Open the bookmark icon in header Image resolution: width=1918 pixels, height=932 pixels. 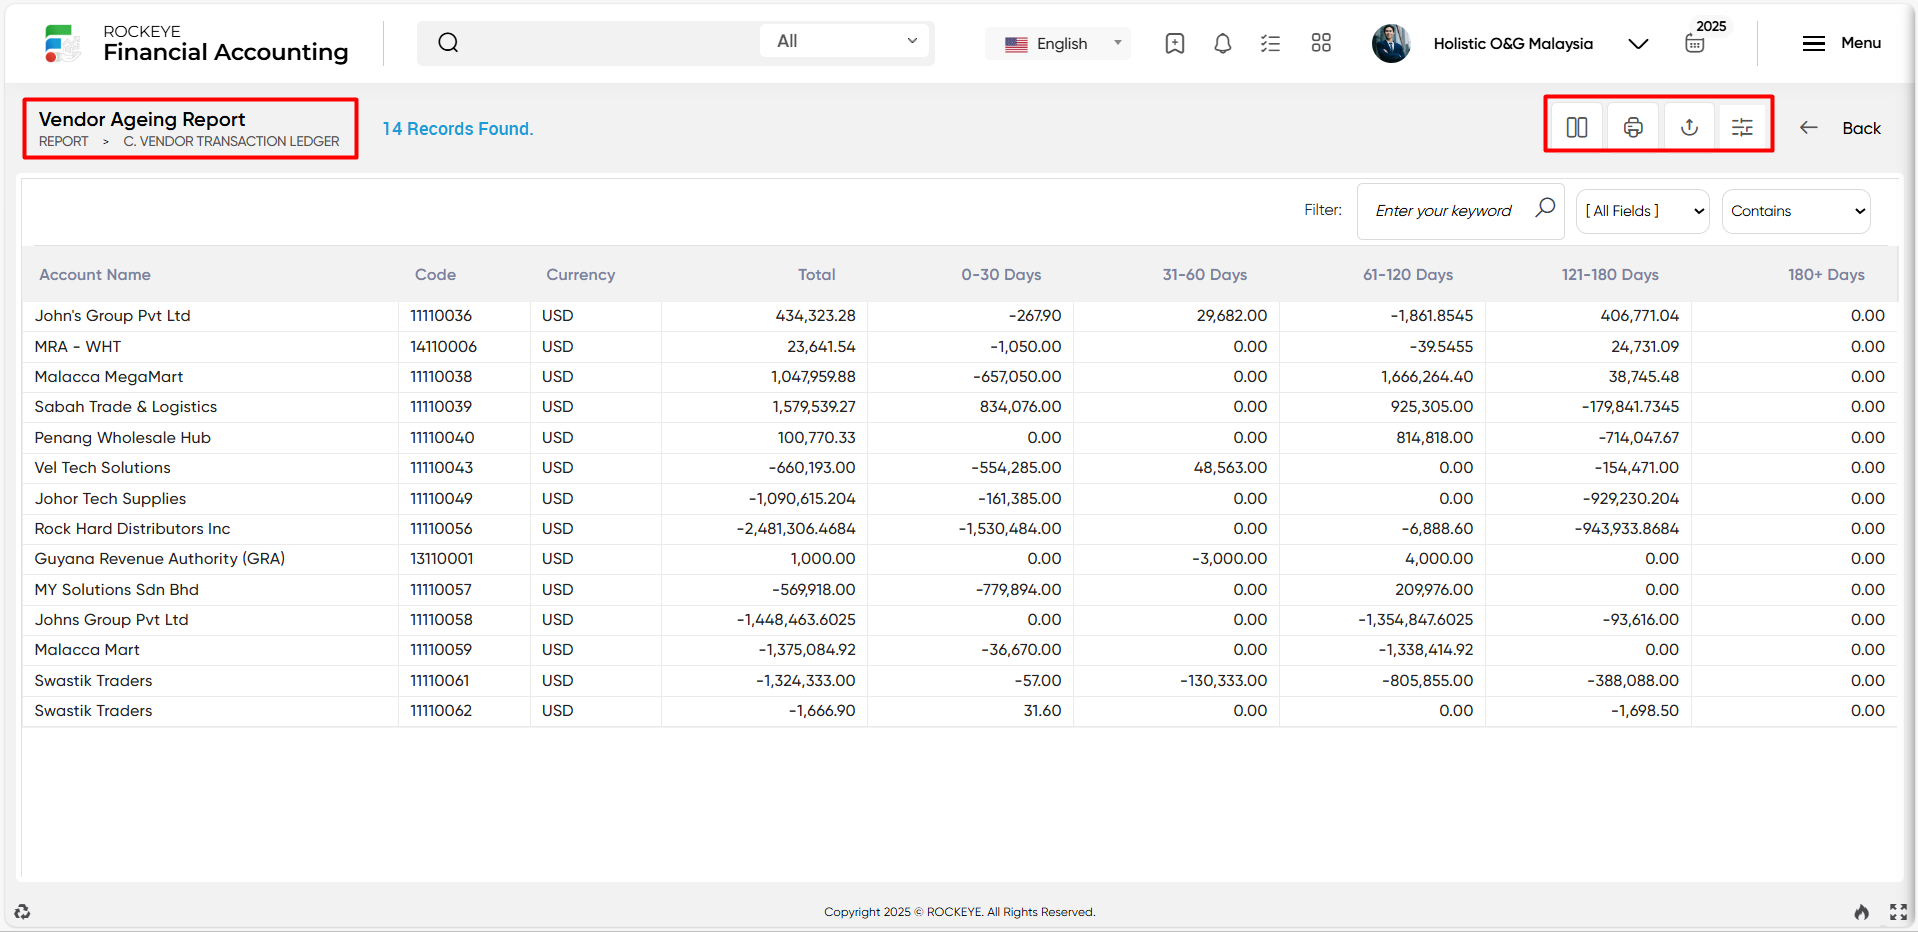click(x=1175, y=43)
